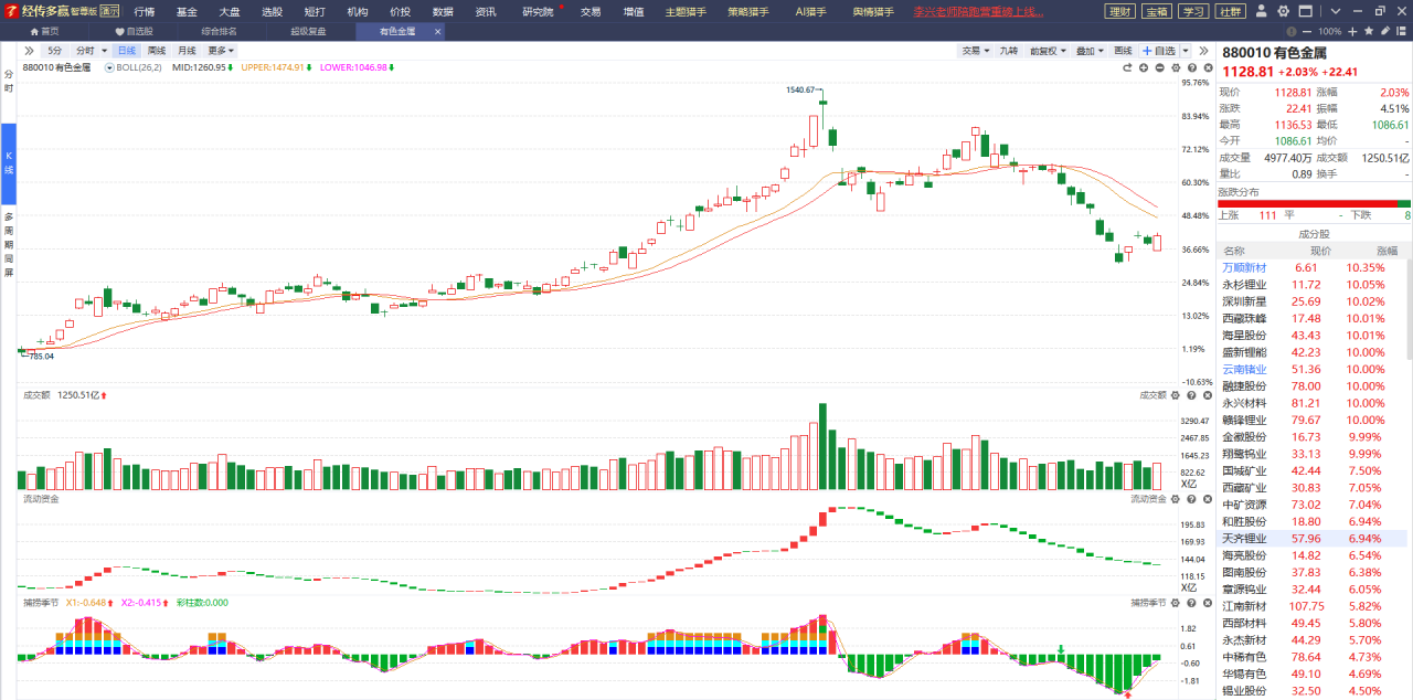The image size is (1414, 700).
Task: Open the 选股 menu in top bar
Action: tap(272, 12)
